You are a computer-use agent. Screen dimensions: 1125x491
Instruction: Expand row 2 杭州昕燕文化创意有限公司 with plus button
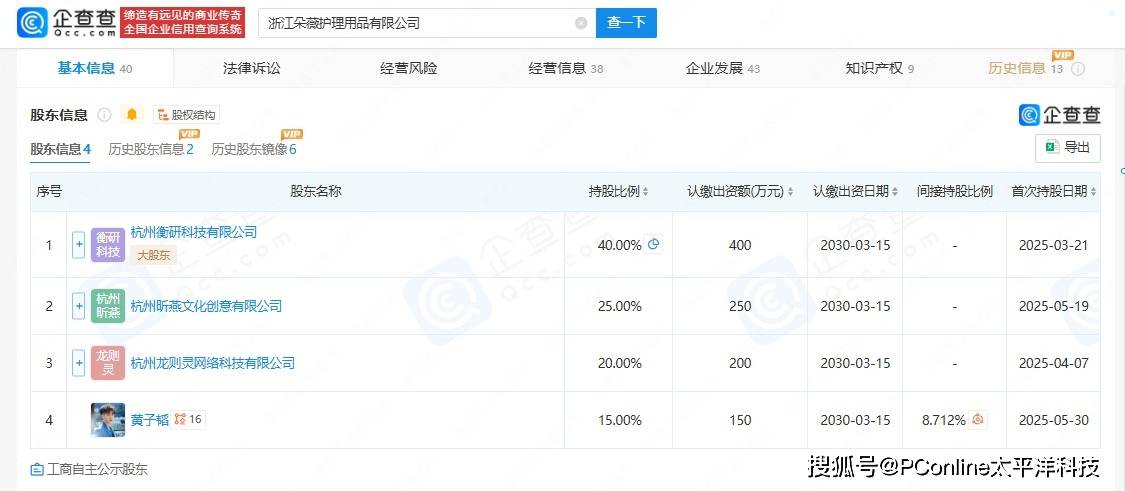[x=79, y=306]
